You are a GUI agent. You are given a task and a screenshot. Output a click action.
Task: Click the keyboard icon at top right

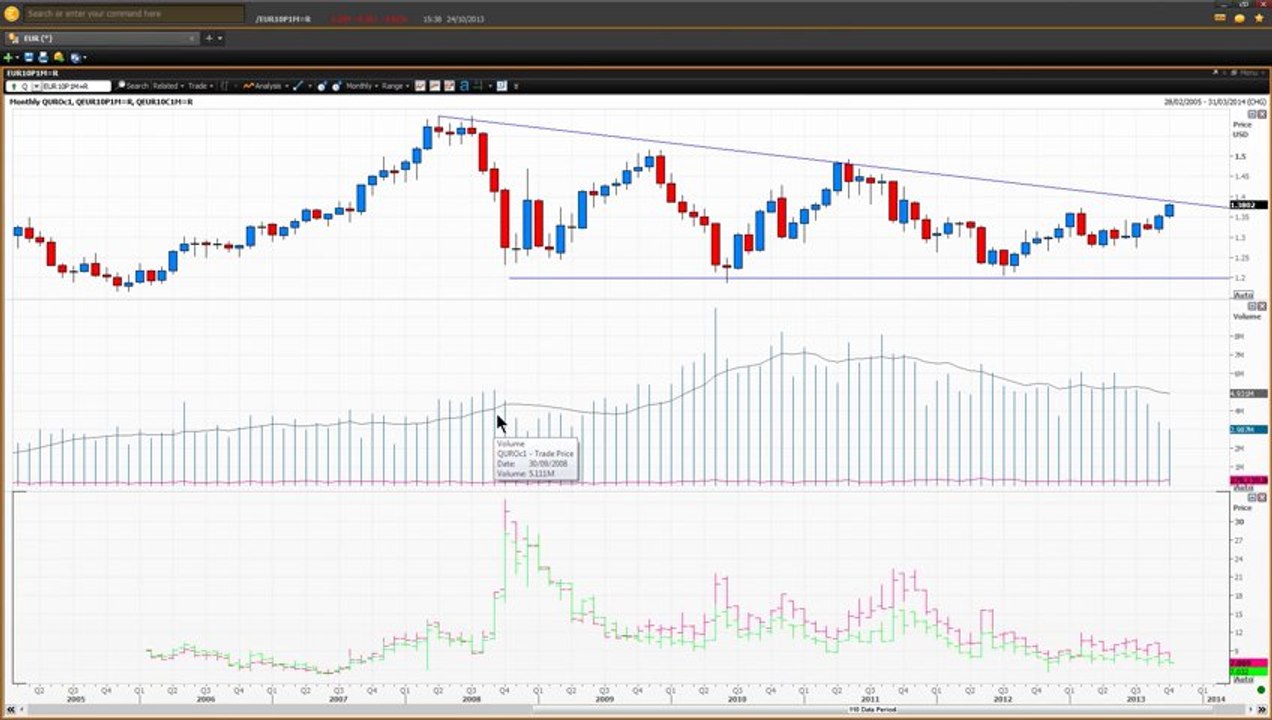(x=1220, y=18)
